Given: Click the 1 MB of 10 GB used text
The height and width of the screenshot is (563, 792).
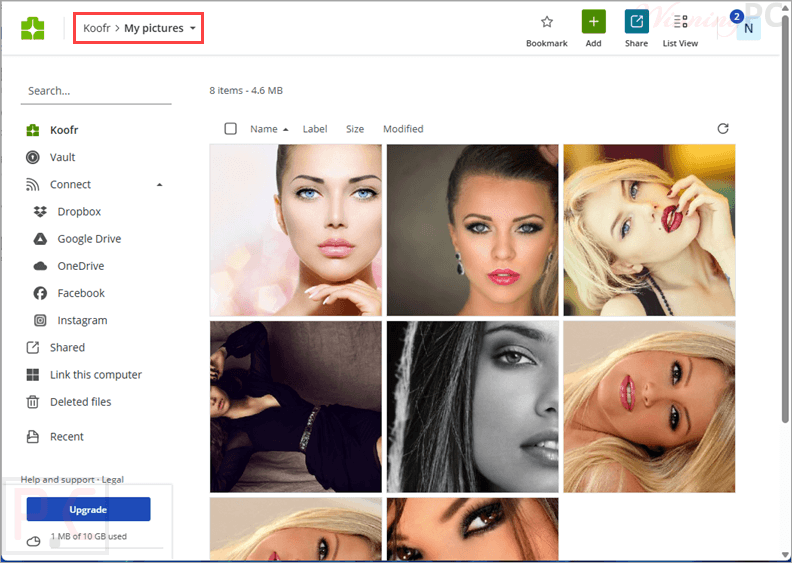Looking at the screenshot, I should pos(89,536).
